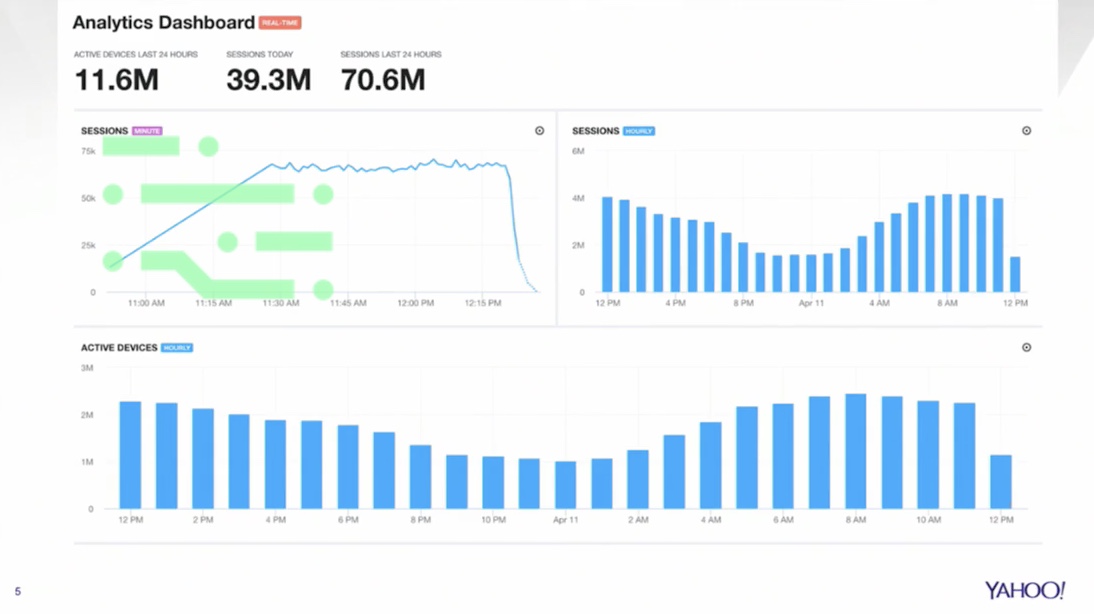The width and height of the screenshot is (1094, 614).
Task: Click the HOURLY tag on Sessions chart
Action: tap(638, 130)
